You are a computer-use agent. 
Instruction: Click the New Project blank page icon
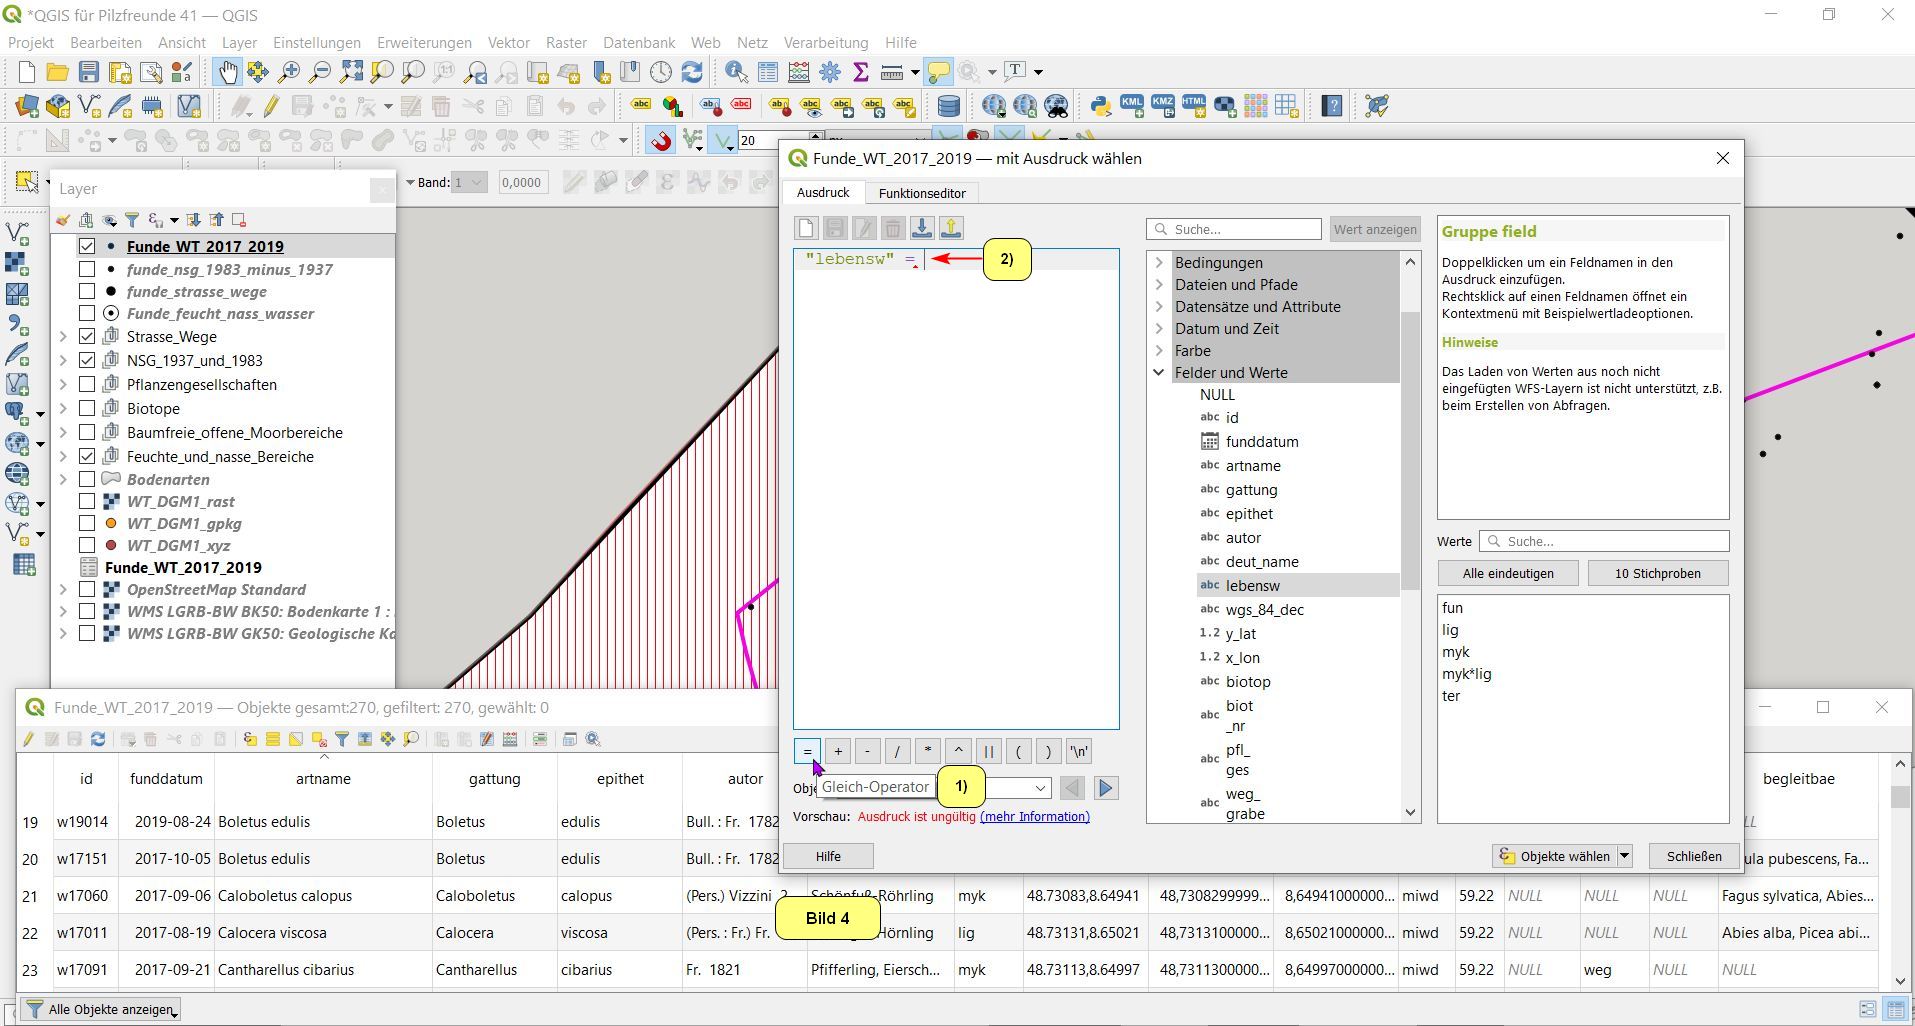click(27, 72)
